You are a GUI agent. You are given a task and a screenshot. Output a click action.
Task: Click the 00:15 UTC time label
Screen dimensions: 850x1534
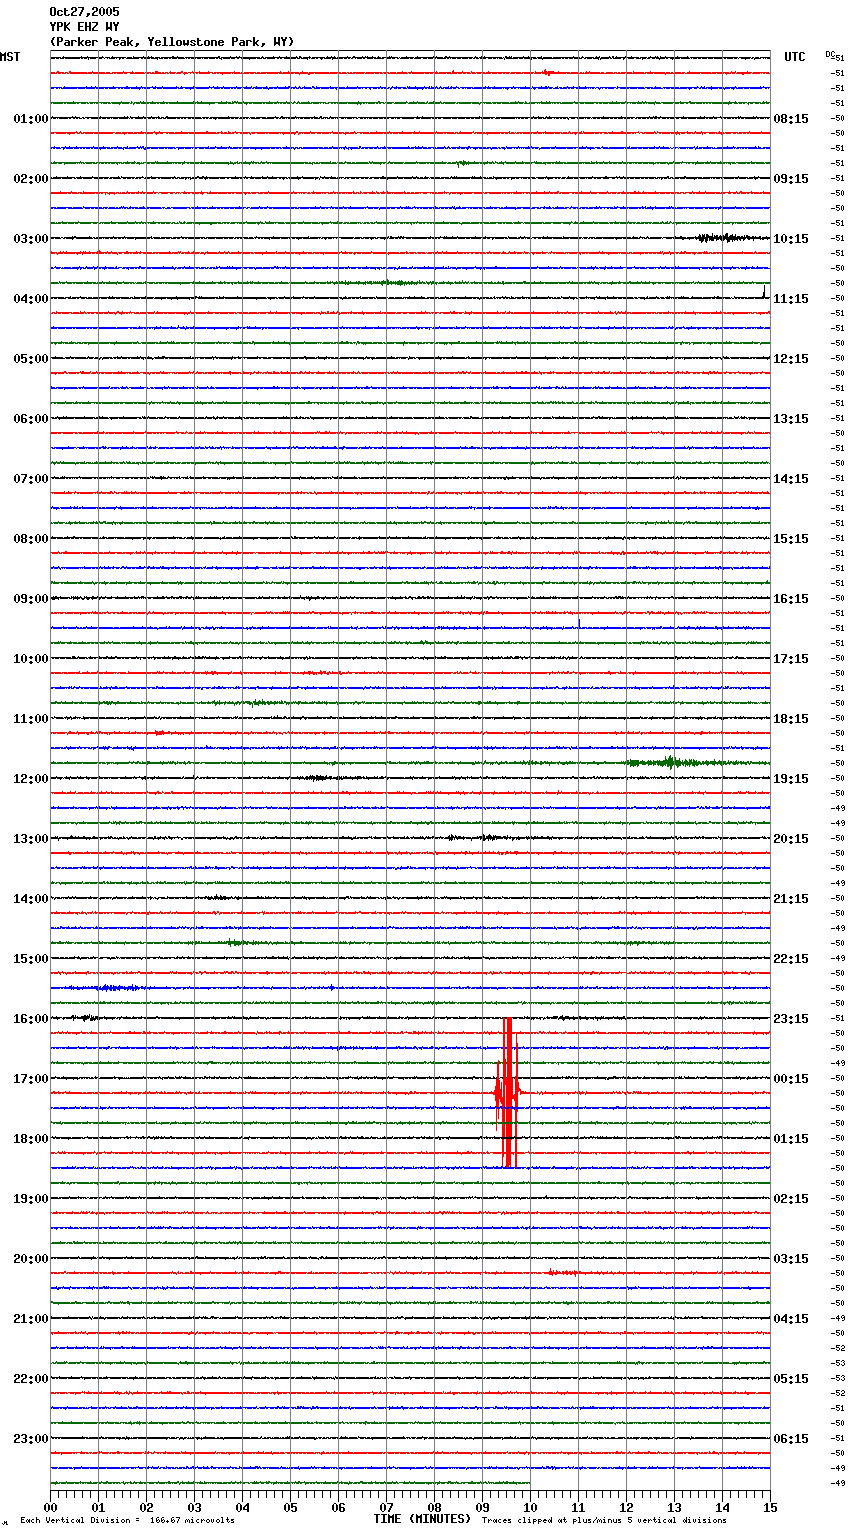(791, 1079)
